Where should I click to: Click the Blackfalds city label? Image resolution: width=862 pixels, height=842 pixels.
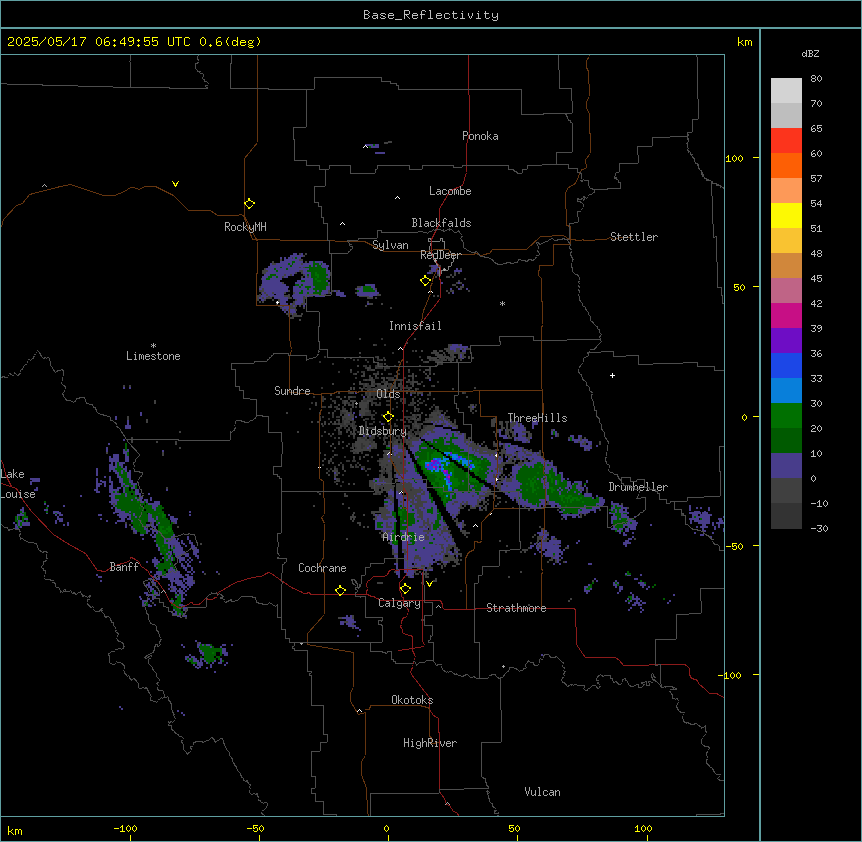click(441, 223)
